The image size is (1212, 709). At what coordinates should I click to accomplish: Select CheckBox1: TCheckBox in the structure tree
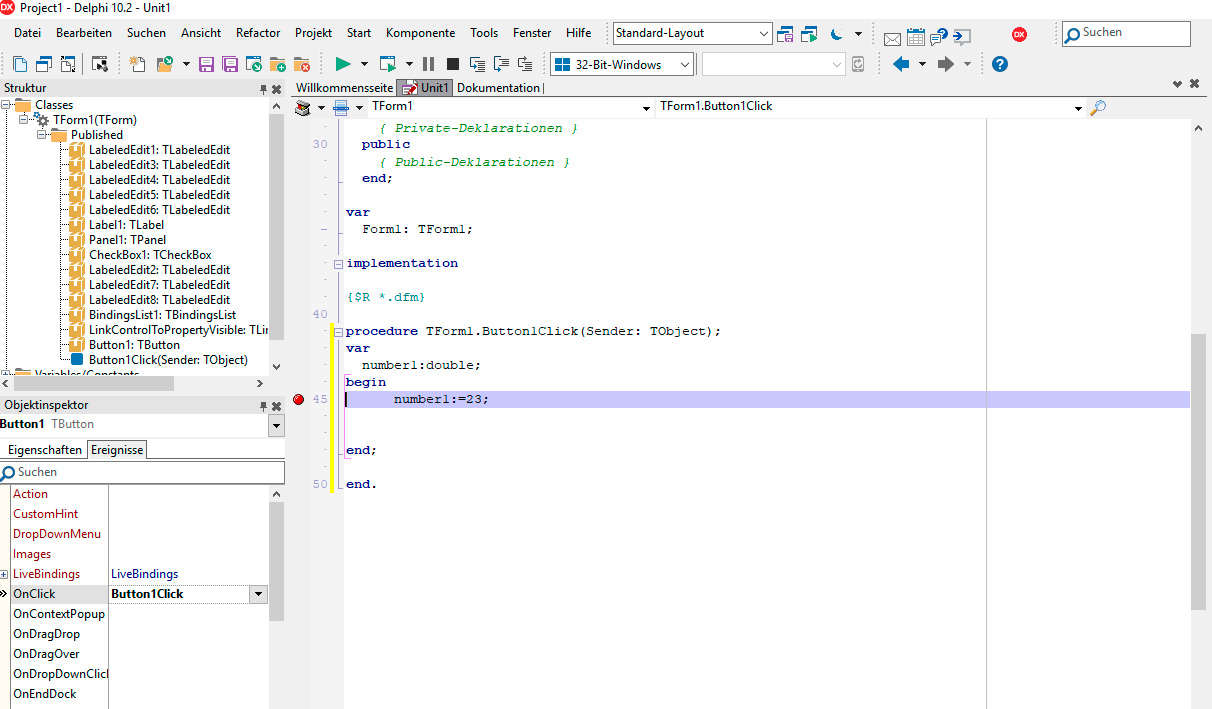click(x=150, y=255)
